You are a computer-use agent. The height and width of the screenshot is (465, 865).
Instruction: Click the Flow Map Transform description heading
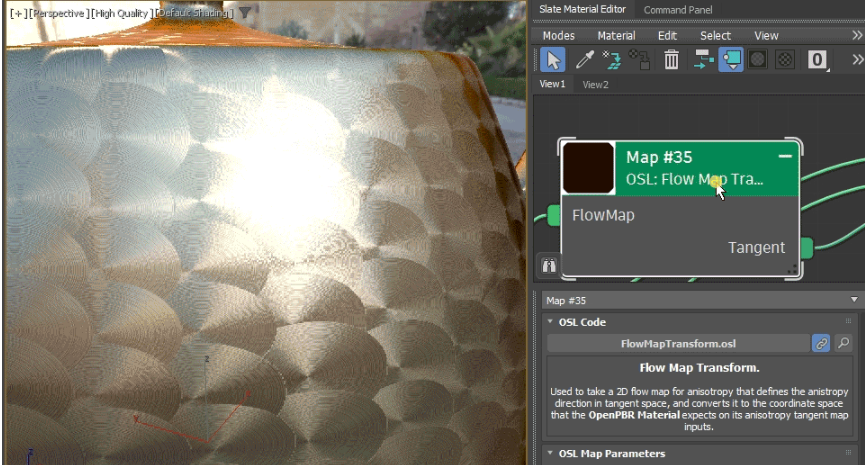point(699,367)
